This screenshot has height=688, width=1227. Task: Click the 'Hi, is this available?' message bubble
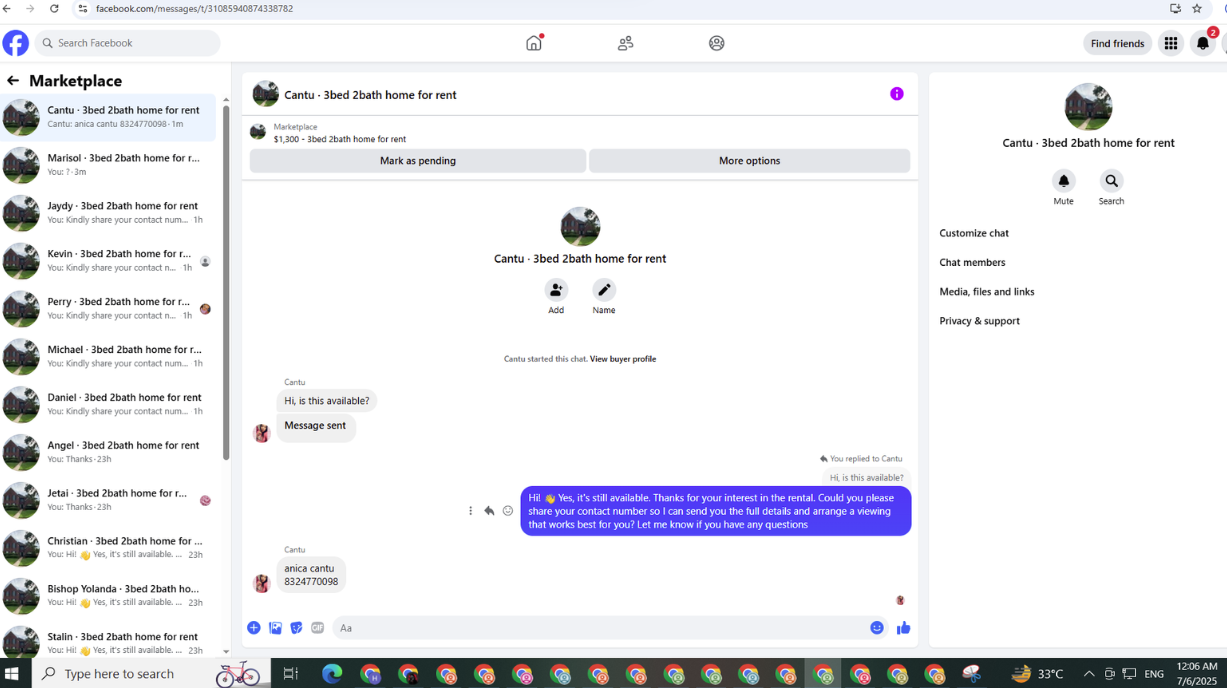click(327, 401)
